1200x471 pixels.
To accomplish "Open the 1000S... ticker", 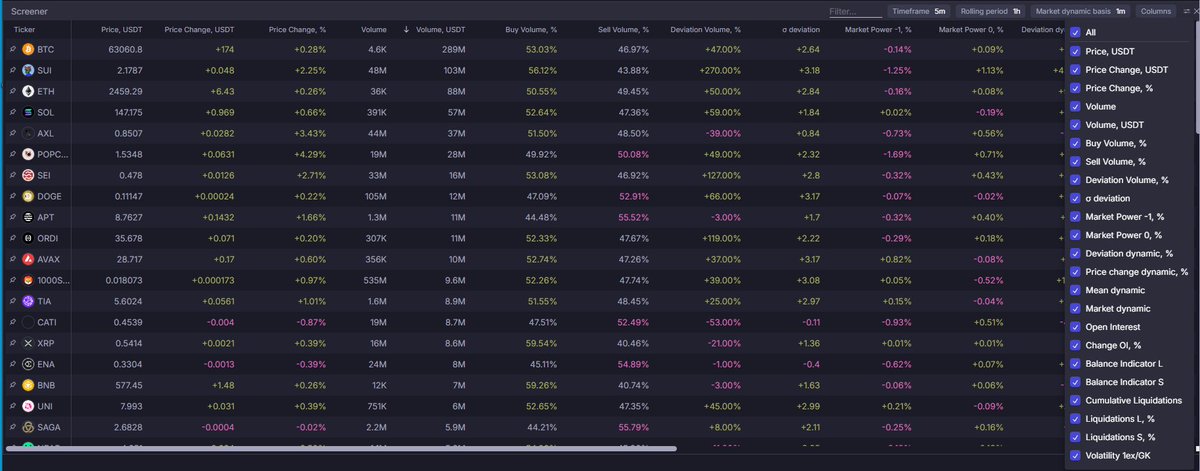I will tap(54, 280).
